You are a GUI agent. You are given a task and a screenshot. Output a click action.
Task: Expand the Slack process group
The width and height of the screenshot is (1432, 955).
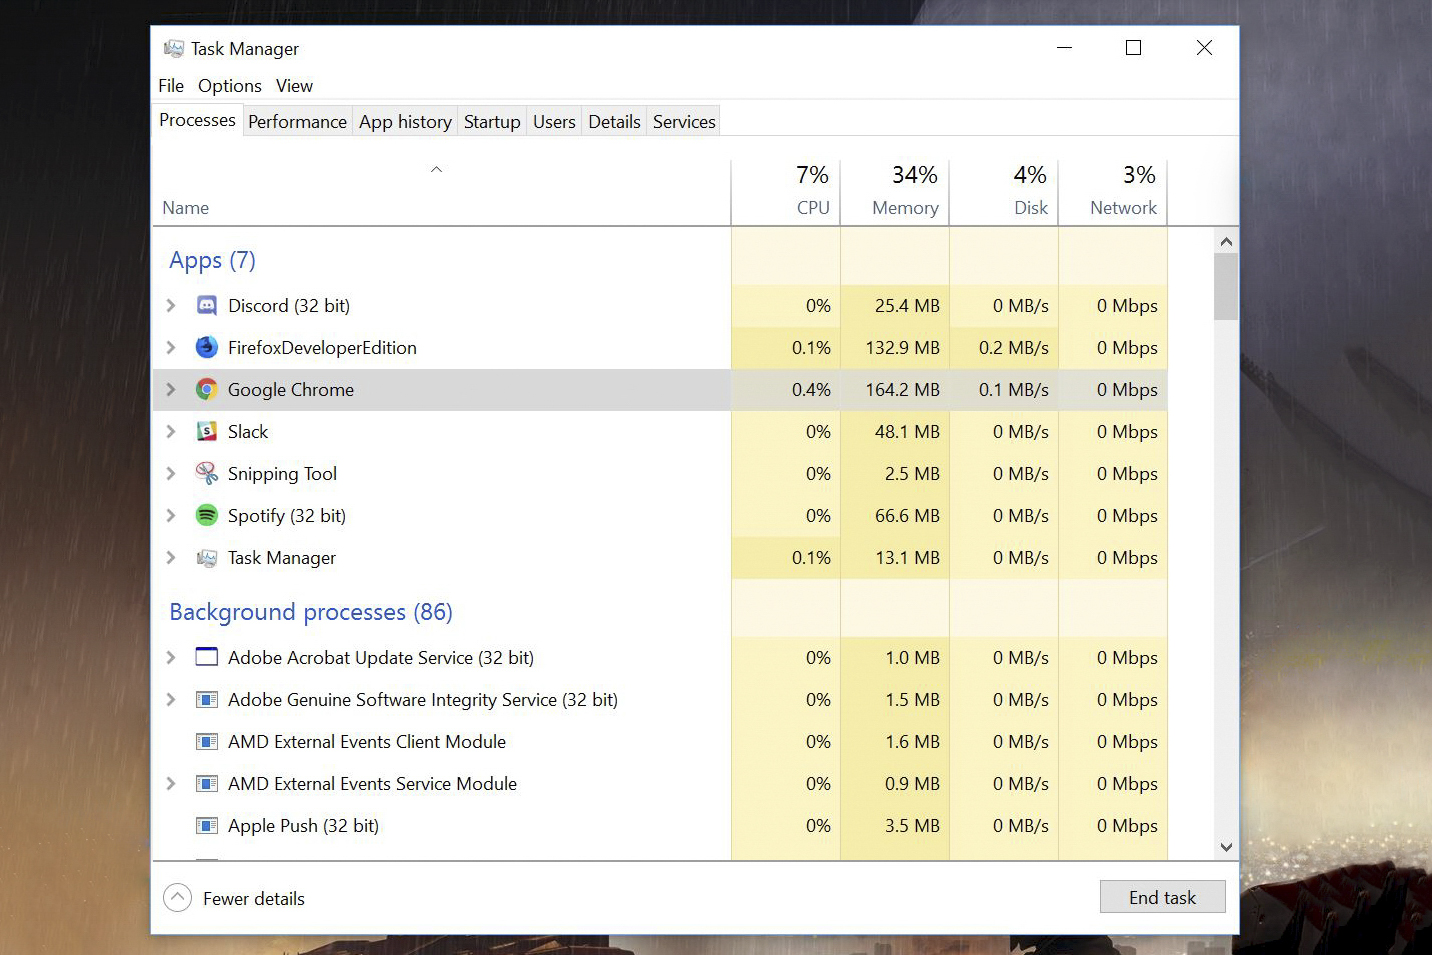tap(171, 432)
